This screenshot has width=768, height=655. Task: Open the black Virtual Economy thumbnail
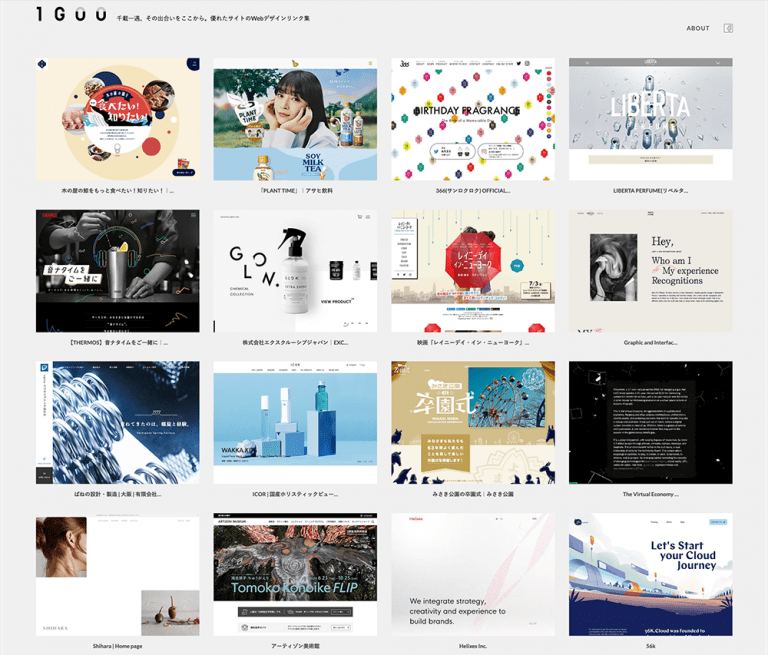[650, 423]
